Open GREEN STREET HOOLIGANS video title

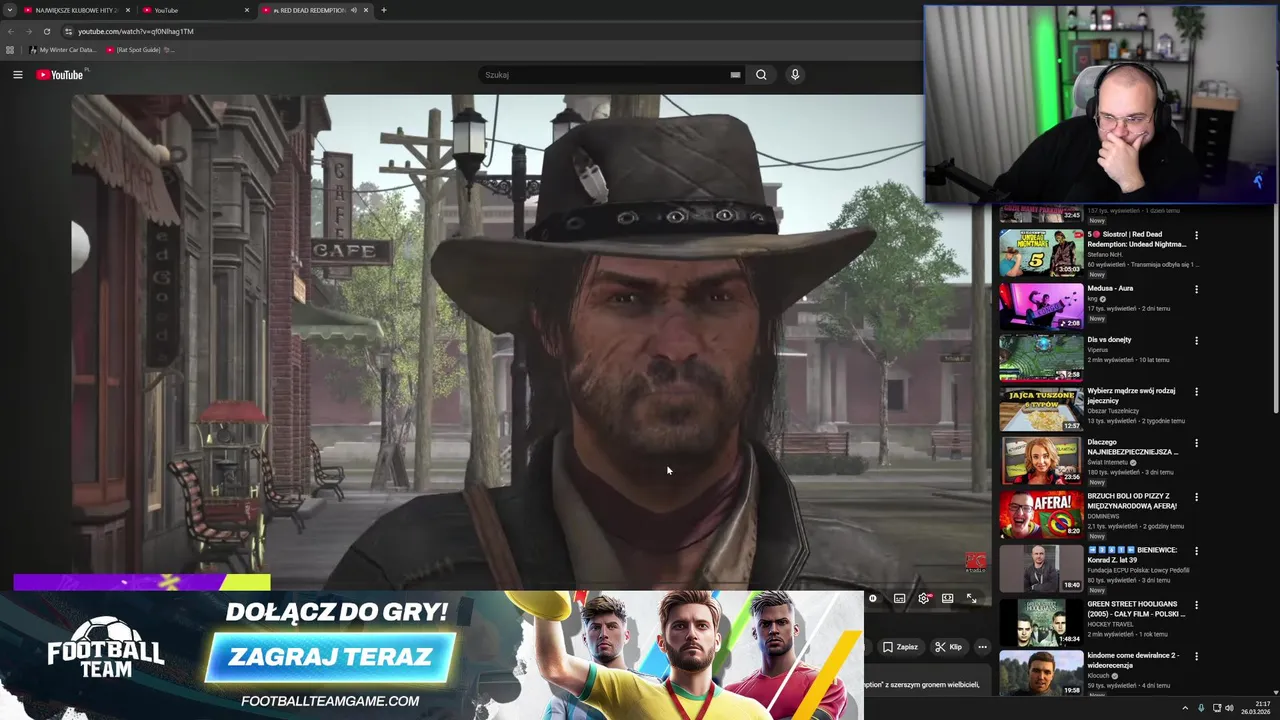[x=1136, y=609]
